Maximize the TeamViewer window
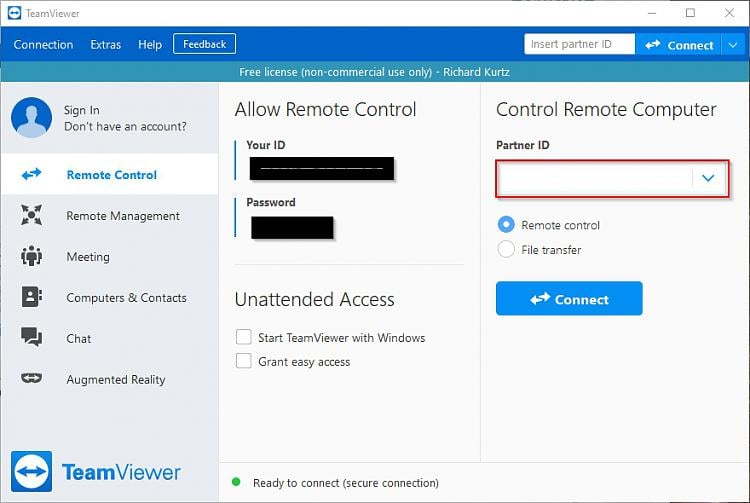The image size is (750, 503). (690, 13)
